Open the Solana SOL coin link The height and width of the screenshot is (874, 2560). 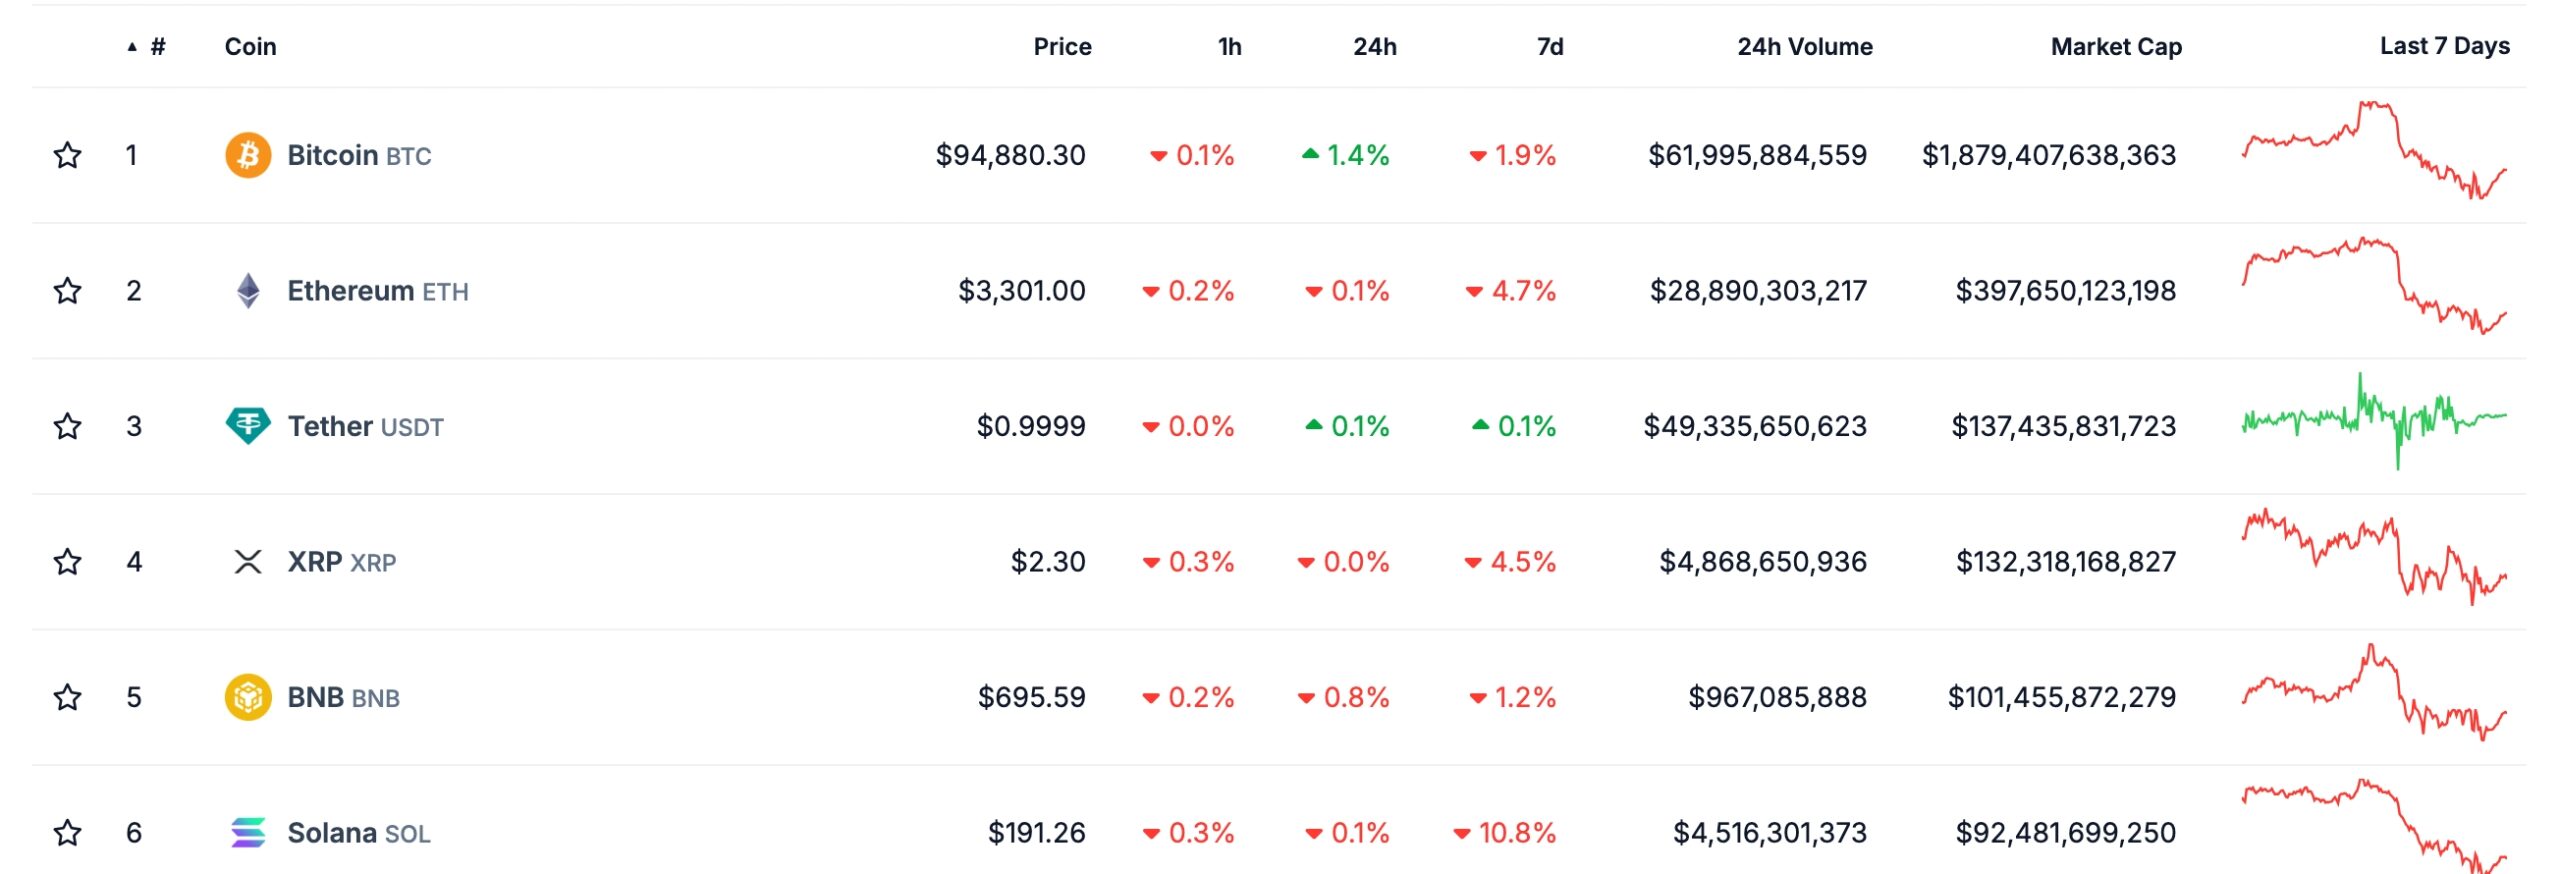tap(358, 832)
